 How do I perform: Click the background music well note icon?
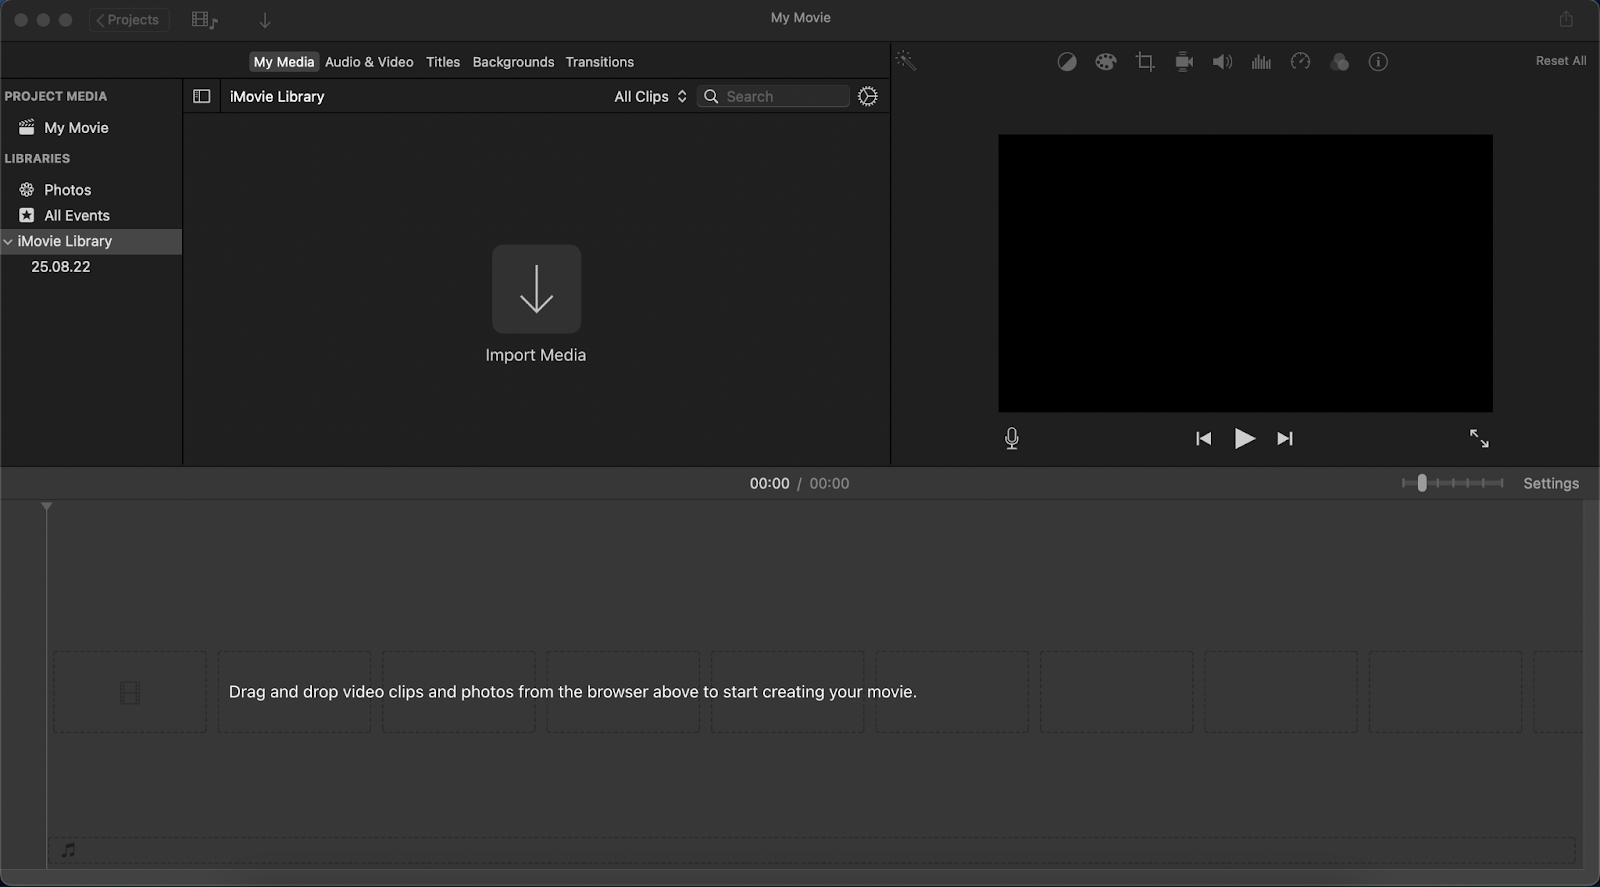pyautogui.click(x=68, y=850)
